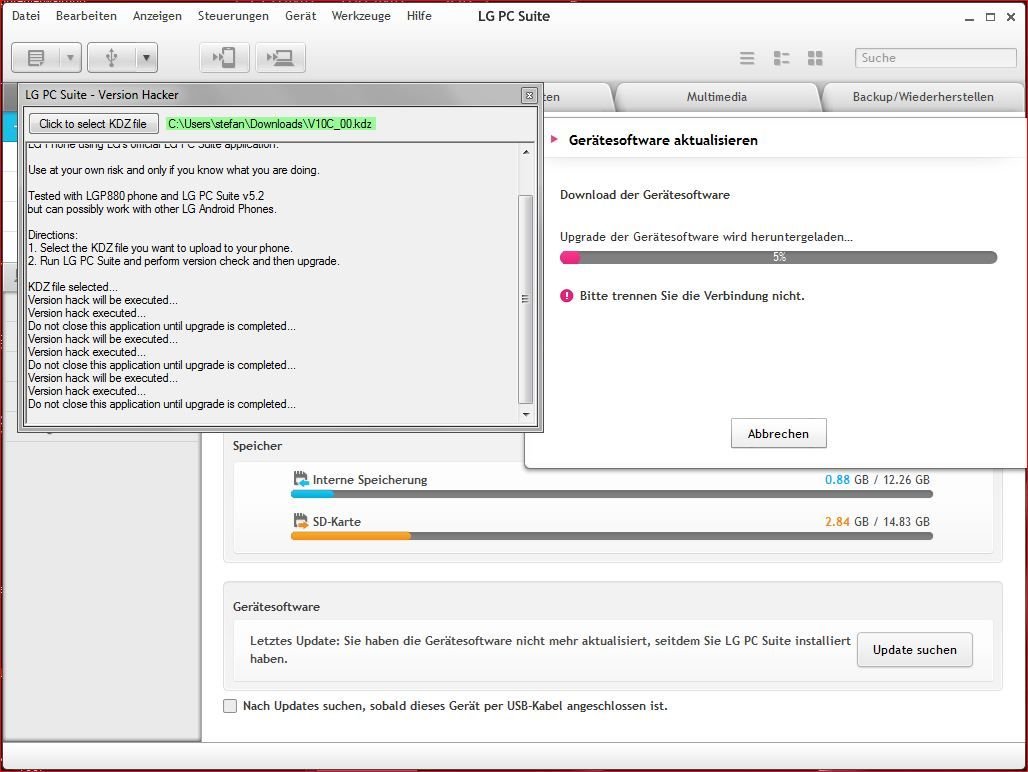This screenshot has height=772, width=1028.
Task: Click the Version Hacker log scroll down arrow
Action: coord(526,414)
